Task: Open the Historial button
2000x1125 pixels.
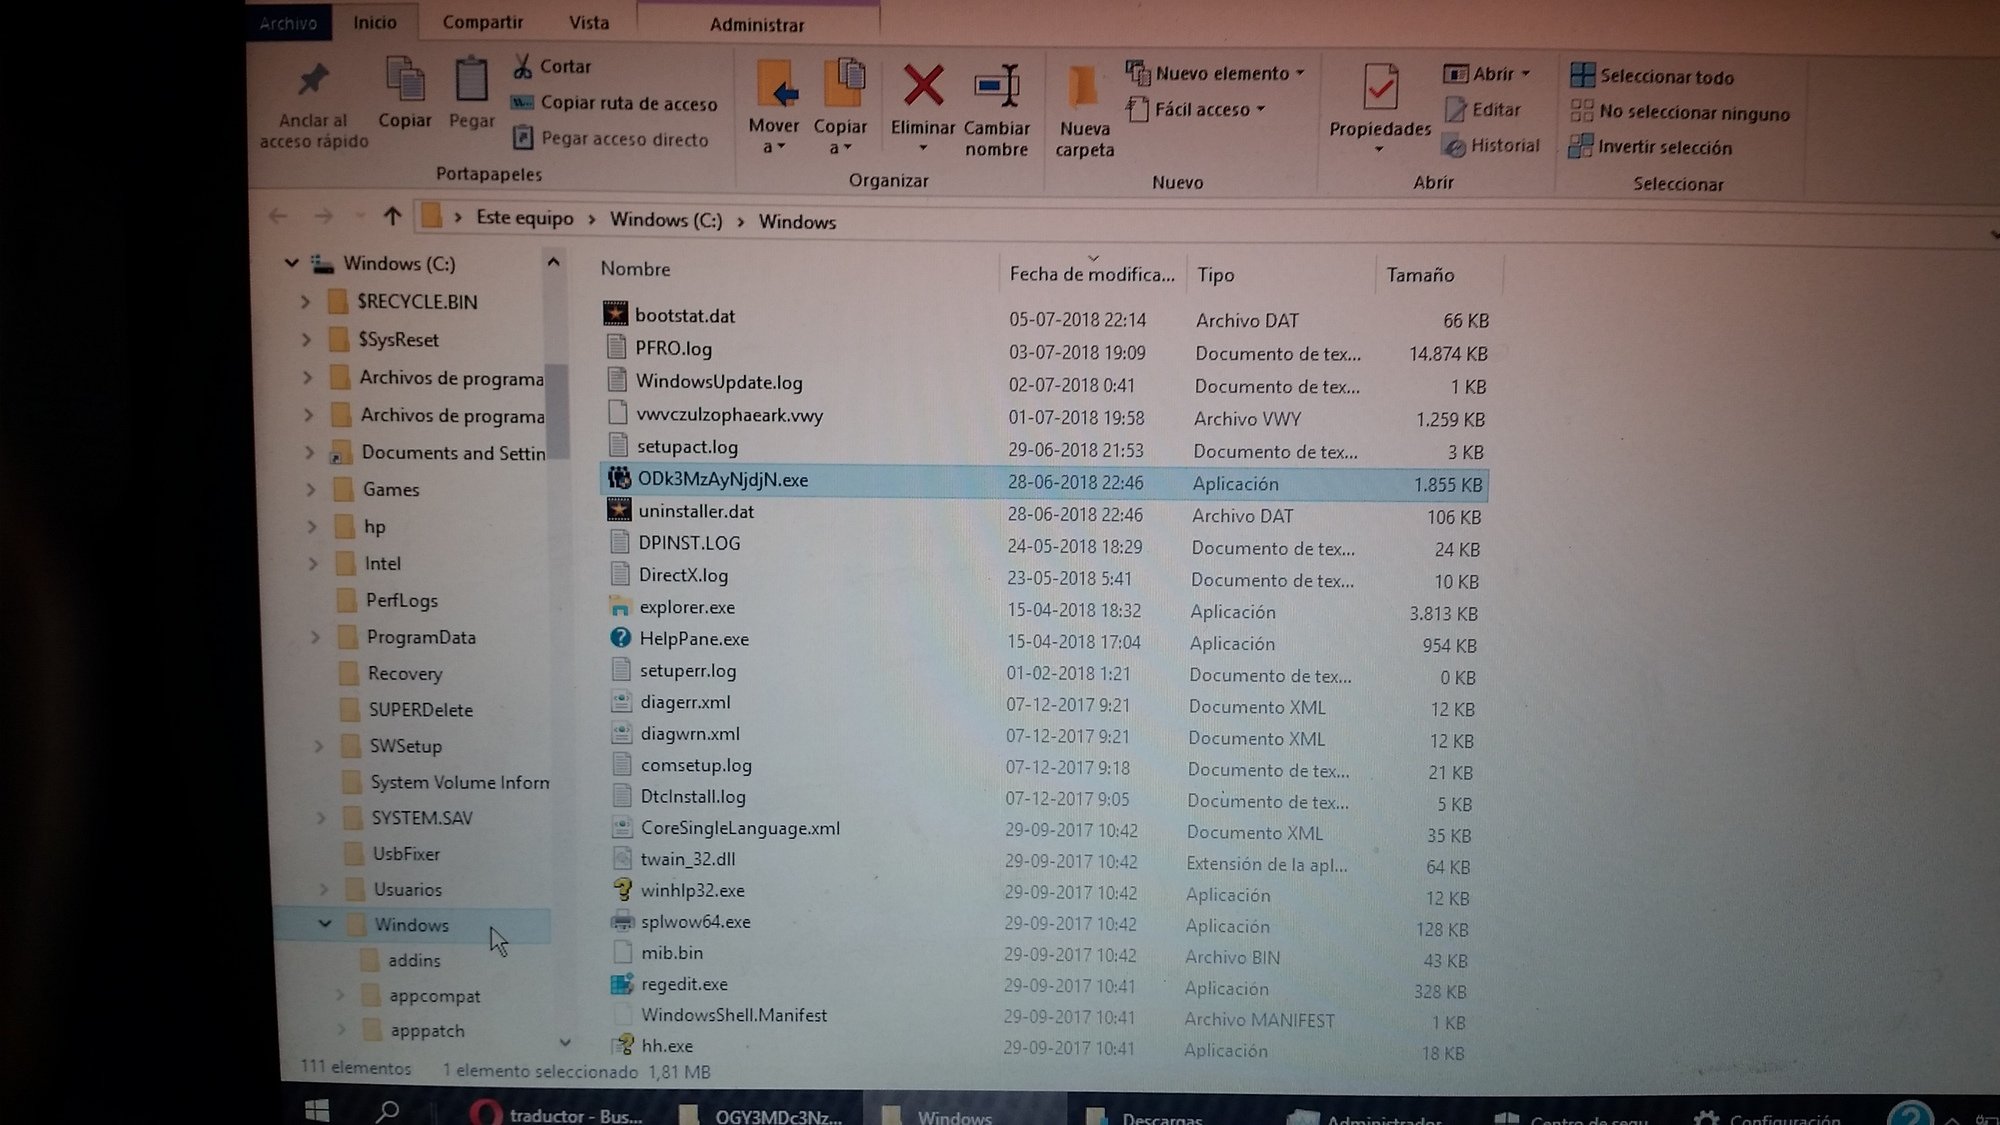Action: [1492, 146]
